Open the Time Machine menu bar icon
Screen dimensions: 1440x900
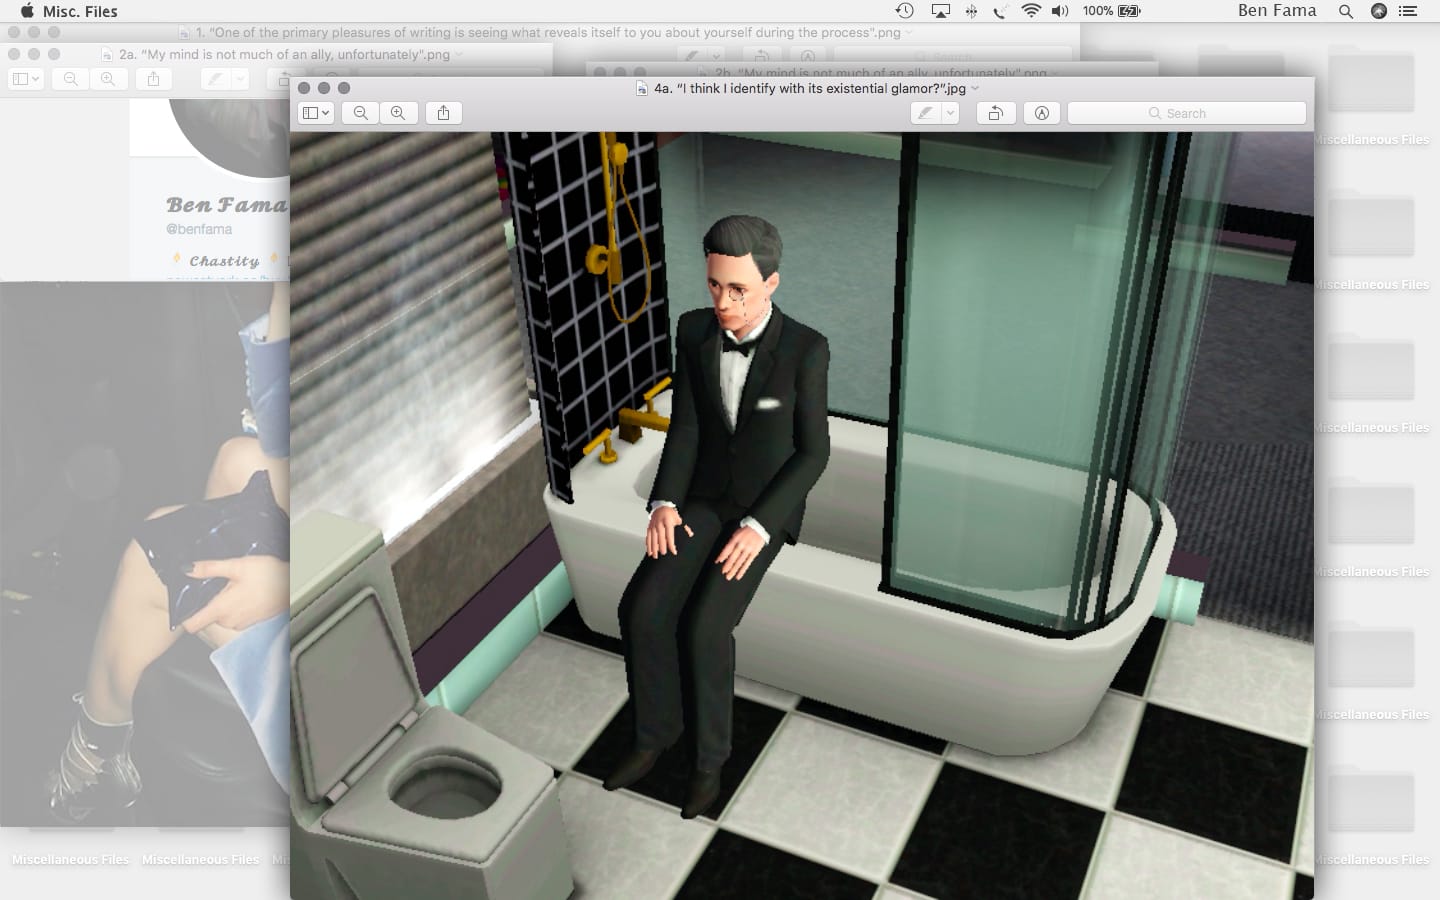coord(904,11)
